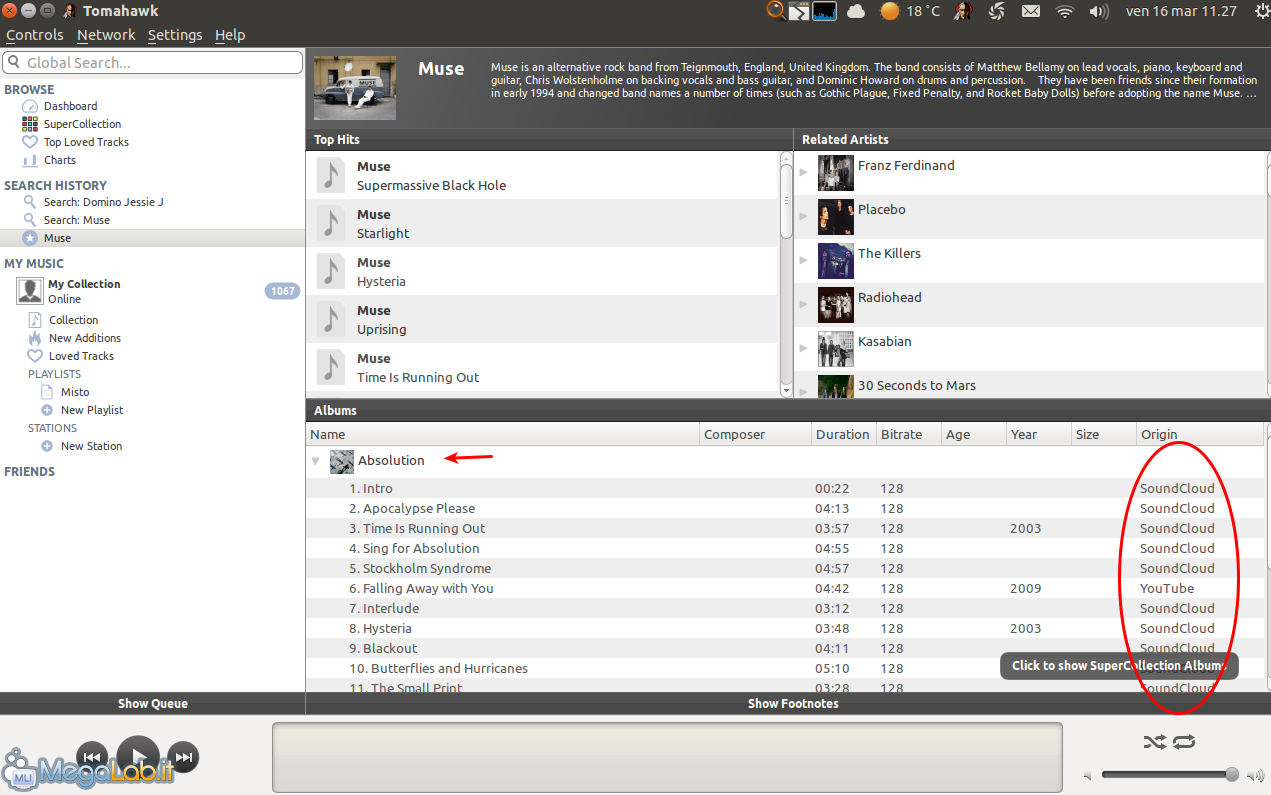Image resolution: width=1271 pixels, height=795 pixels.
Task: Click in the Global Search field
Action: tap(152, 63)
